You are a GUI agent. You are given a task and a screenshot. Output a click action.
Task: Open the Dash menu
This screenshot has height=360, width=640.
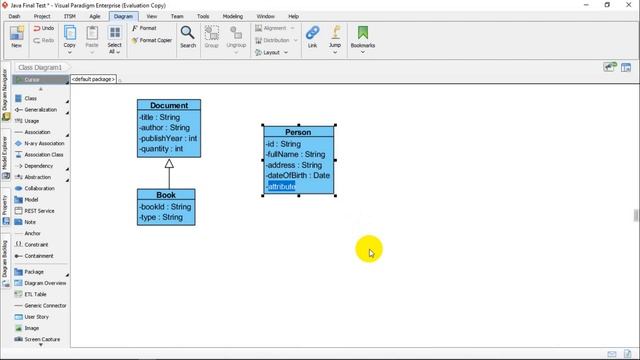[14, 16]
